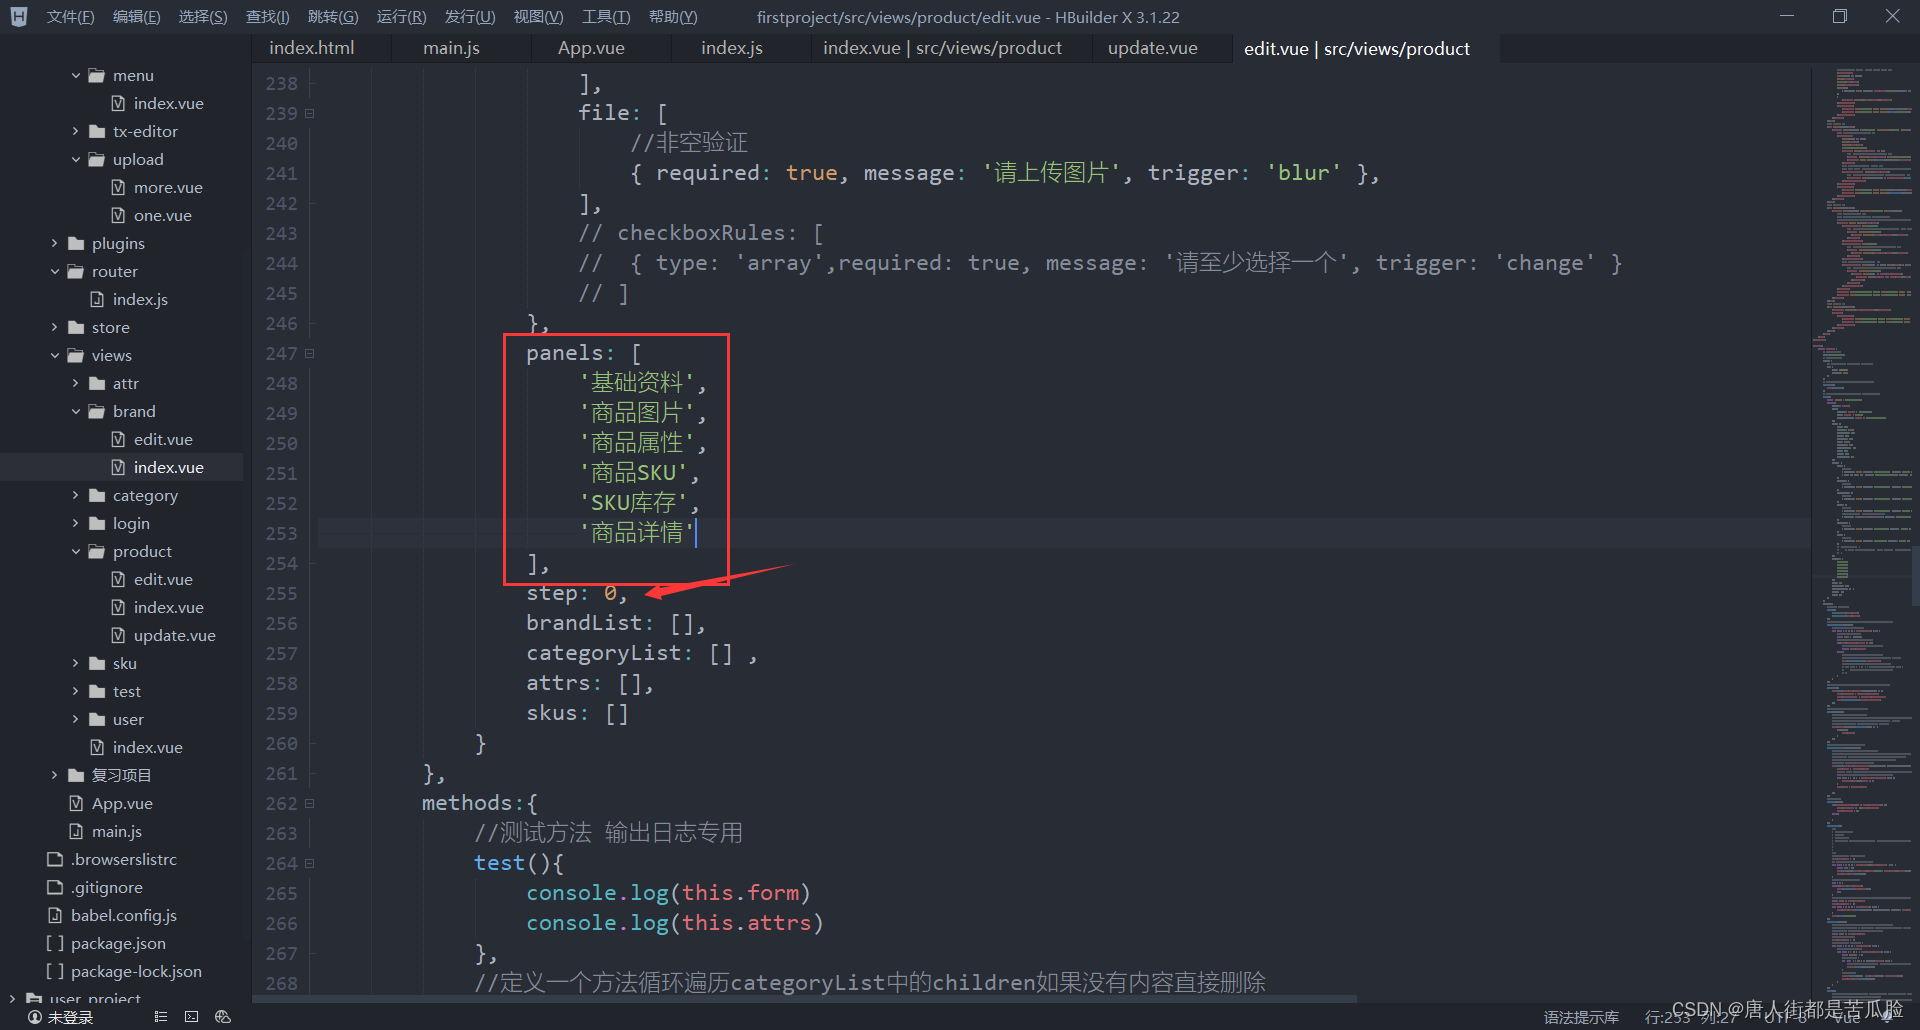This screenshot has height=1030, width=1920.
Task: Open the 发行(U) menu
Action: pos(470,17)
